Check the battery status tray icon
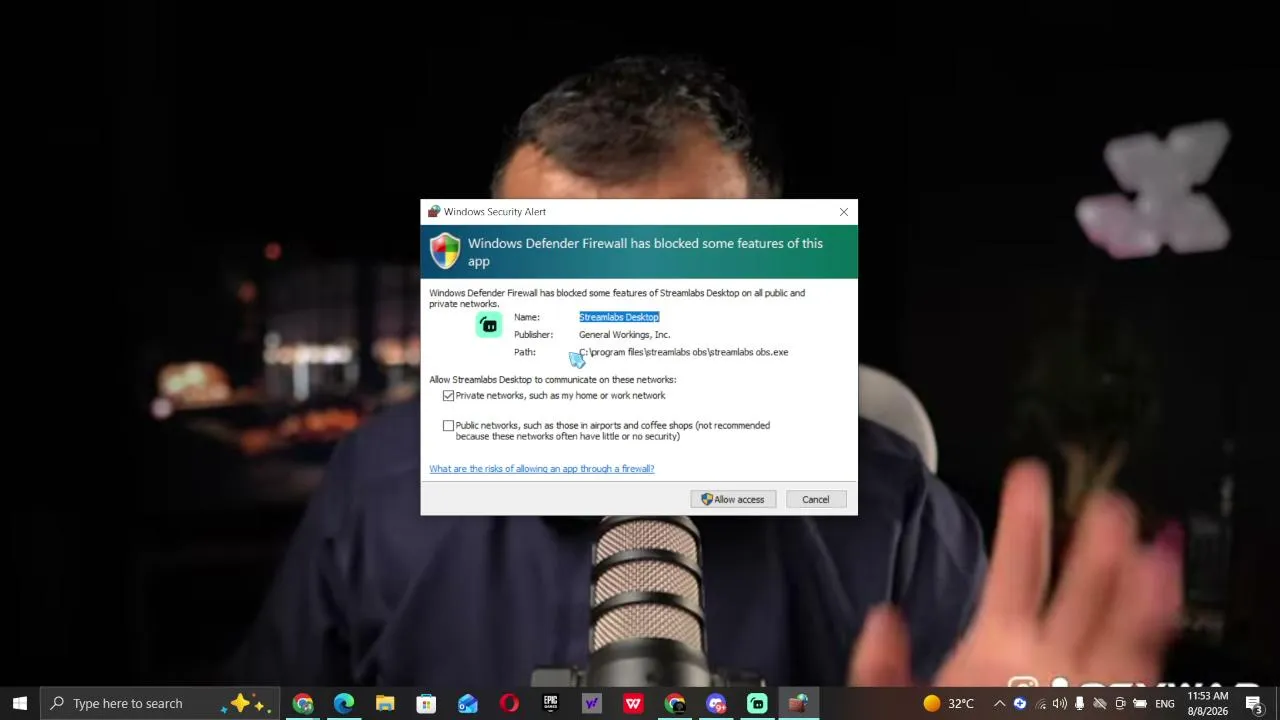The width and height of the screenshot is (1280, 720). coord(1140,703)
